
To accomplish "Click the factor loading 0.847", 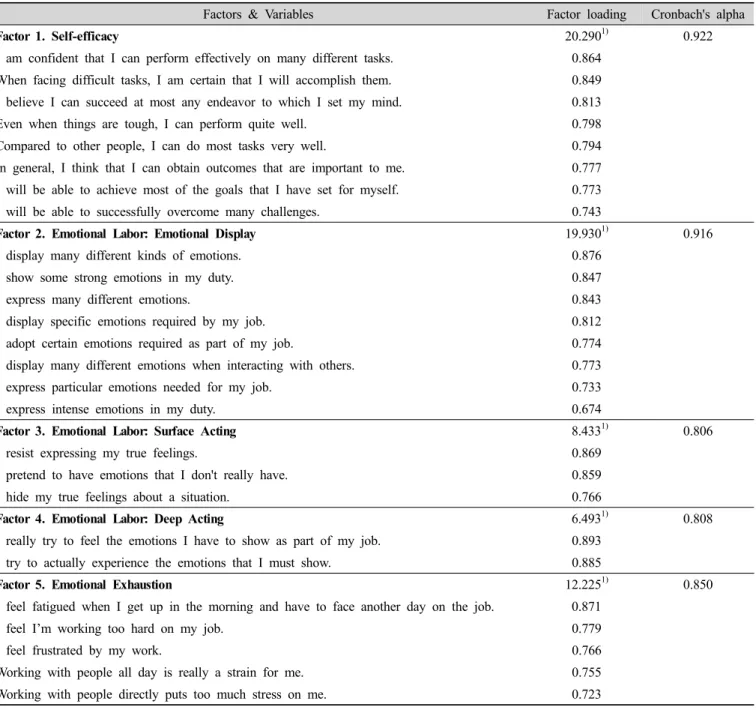I will pos(586,278).
